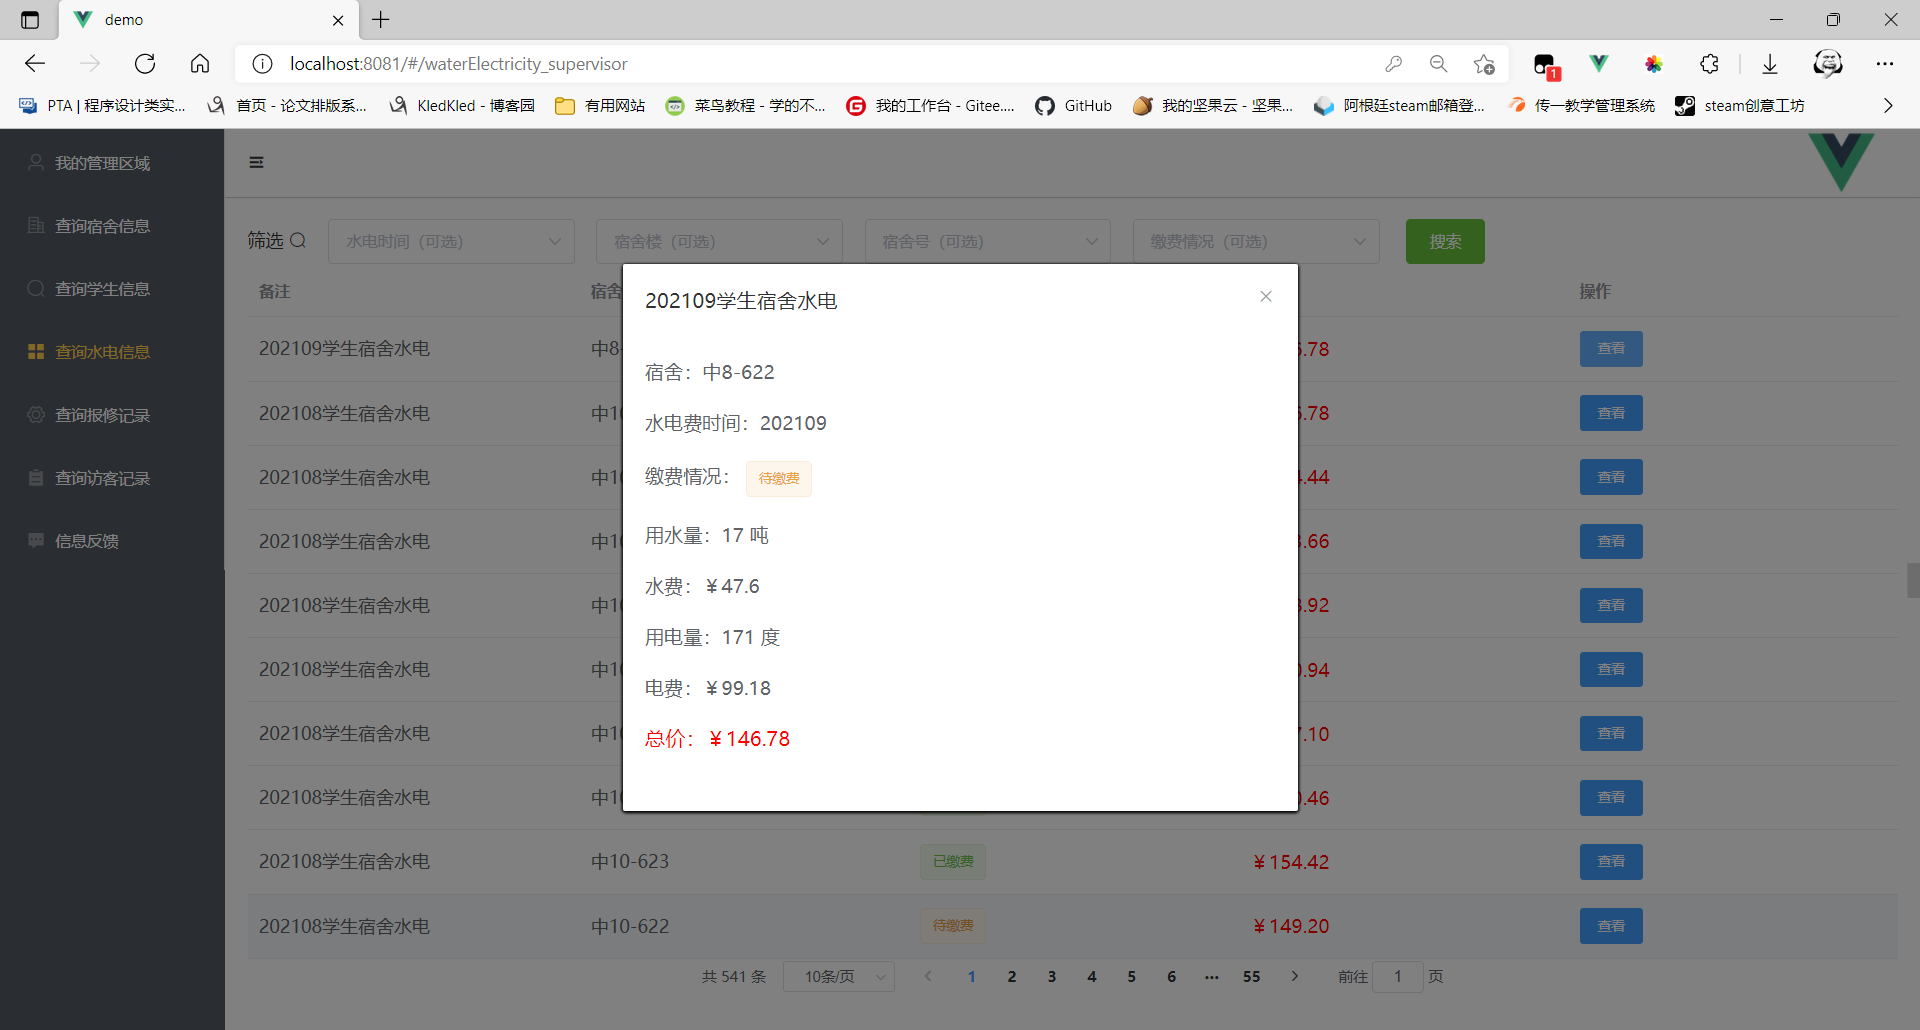This screenshot has width=1920, height=1030.
Task: Click 总价: ¥146.78 text in dialog
Action: (x=717, y=739)
